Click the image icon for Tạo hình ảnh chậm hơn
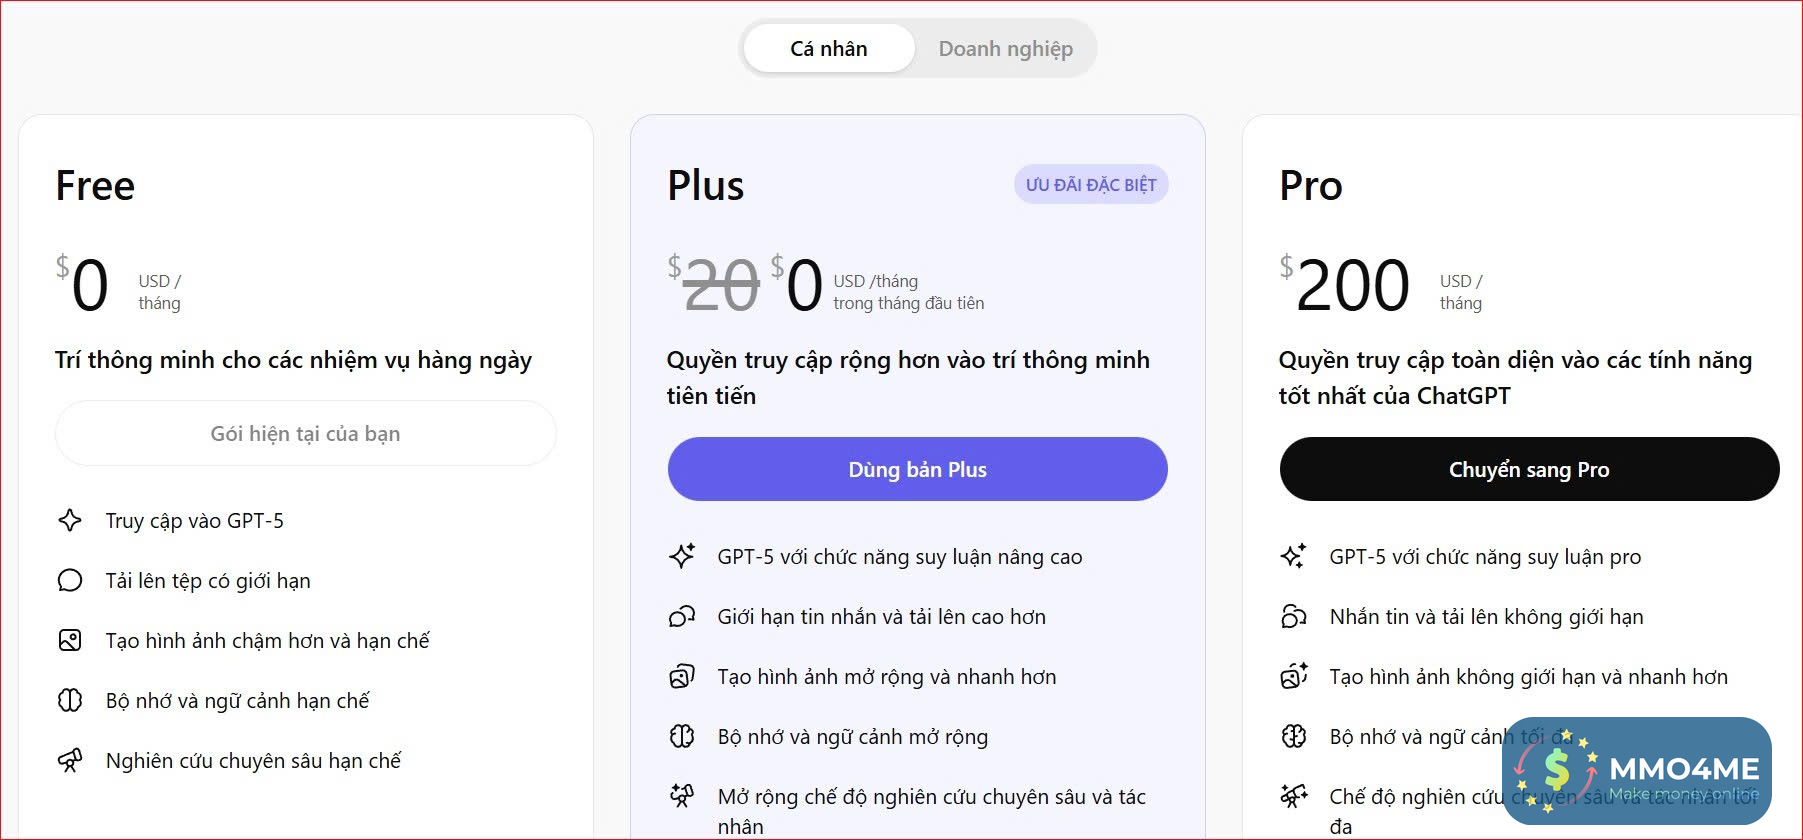This screenshot has width=1803, height=840. (70, 640)
